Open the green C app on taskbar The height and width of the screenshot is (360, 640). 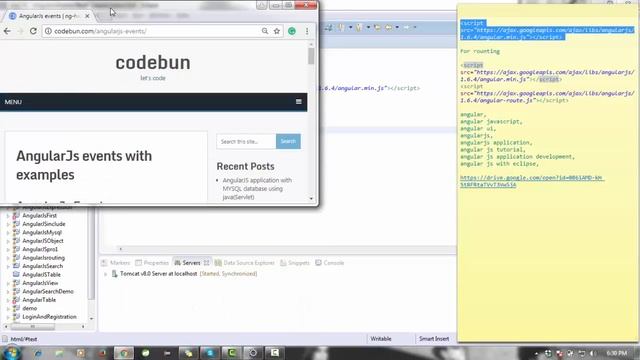(231, 353)
